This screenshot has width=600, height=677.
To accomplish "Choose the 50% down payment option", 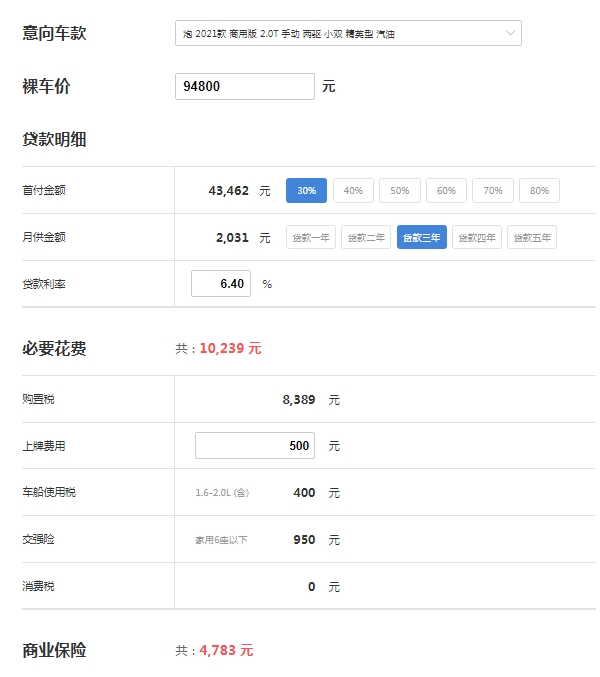I will click(400, 190).
